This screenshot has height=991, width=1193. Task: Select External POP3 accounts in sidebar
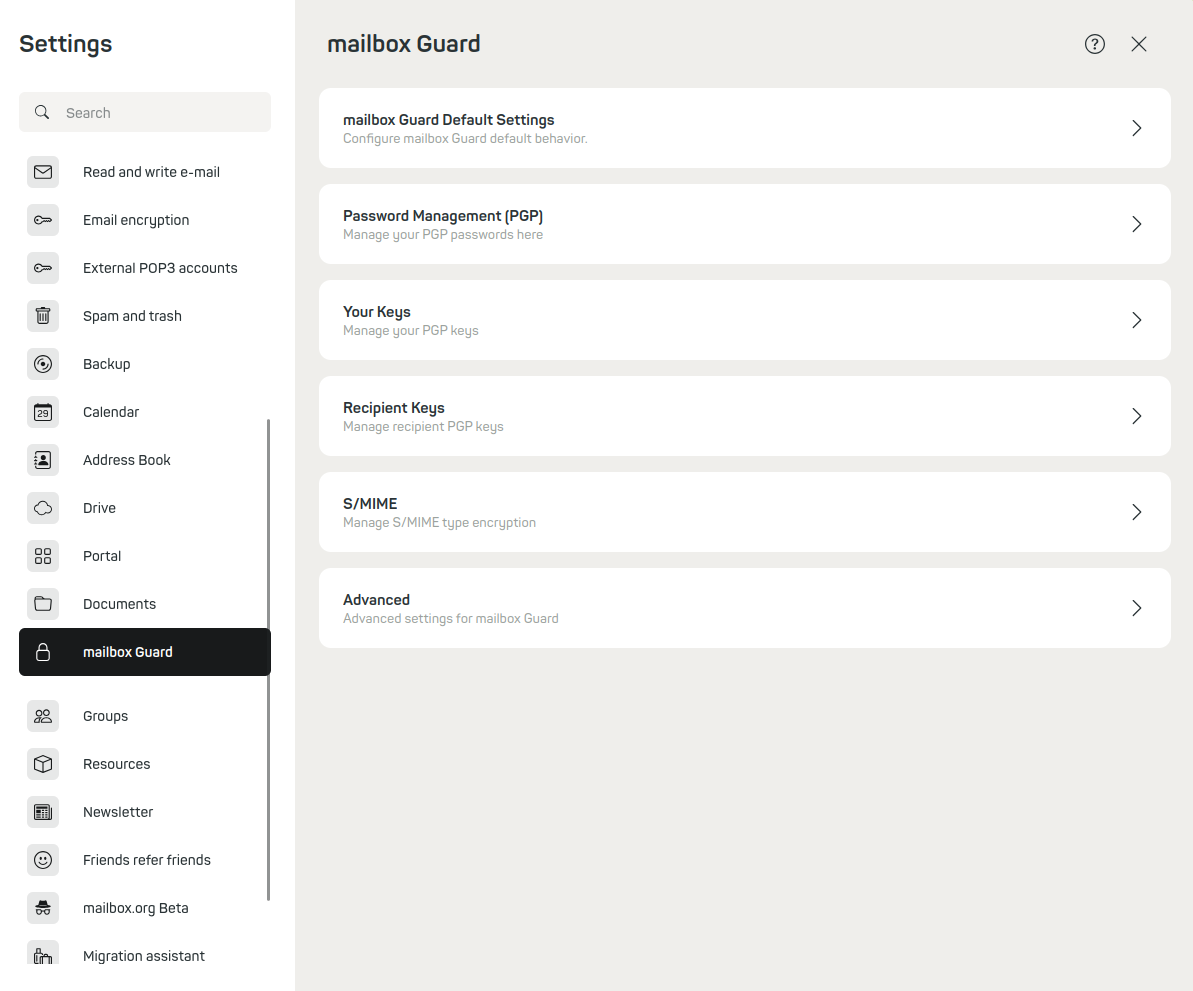160,268
